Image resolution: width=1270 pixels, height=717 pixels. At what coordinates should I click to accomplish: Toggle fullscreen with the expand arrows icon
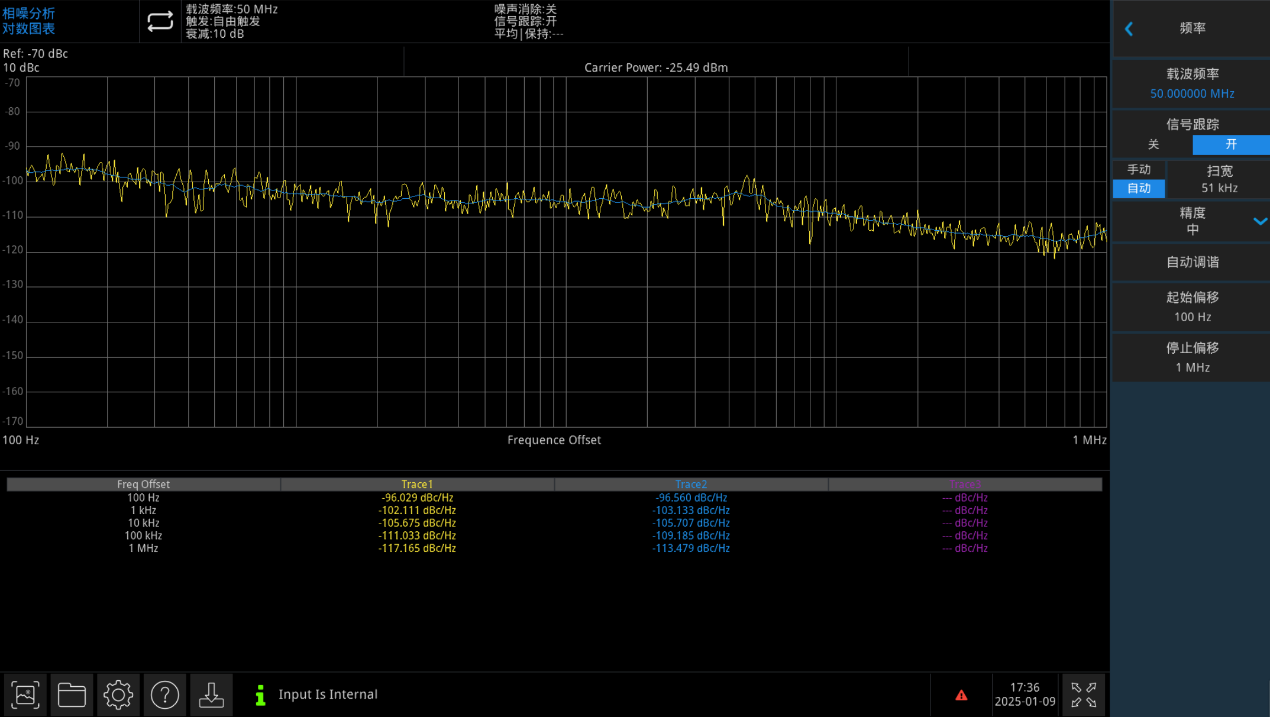pyautogui.click(x=1083, y=694)
